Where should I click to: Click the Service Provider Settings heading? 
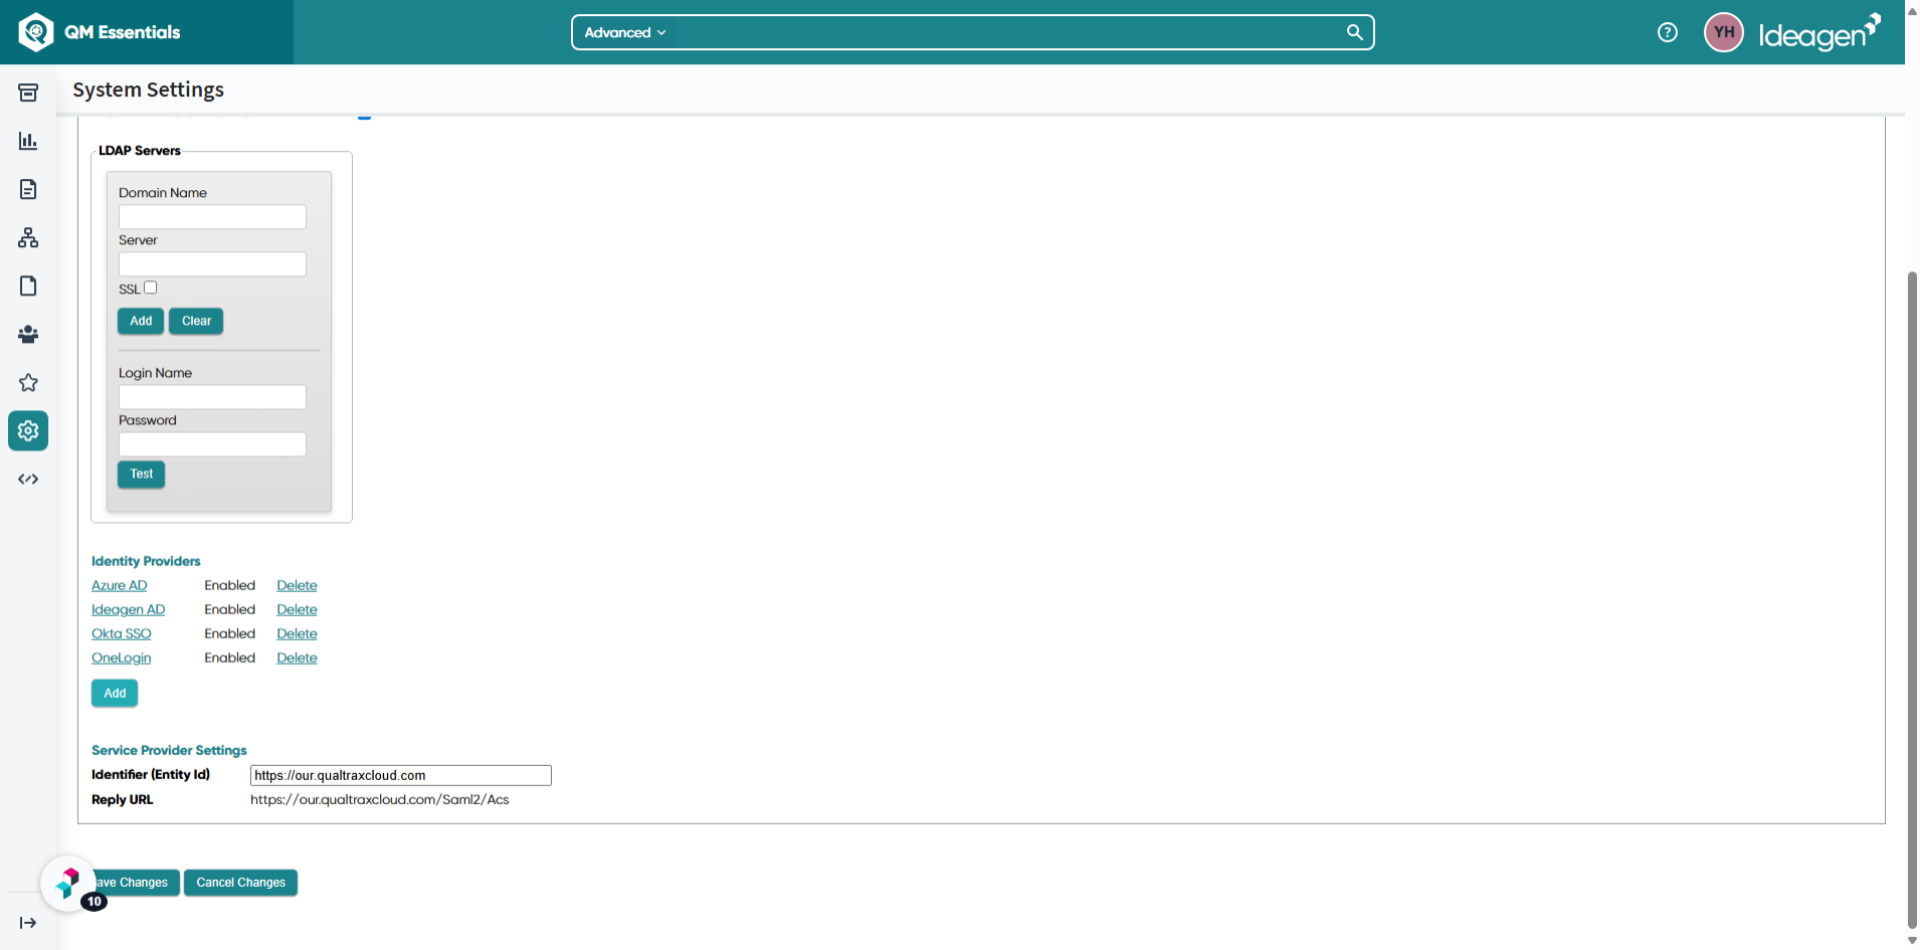pyautogui.click(x=169, y=750)
